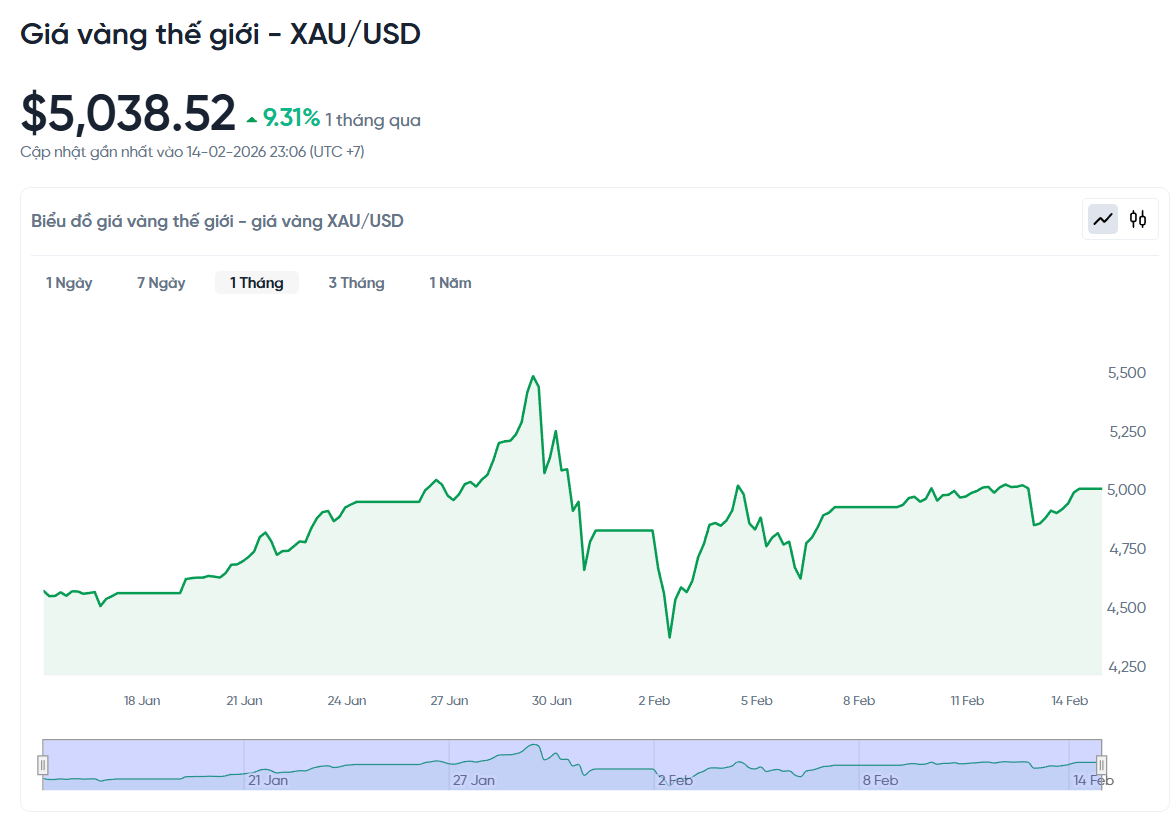Click the heading Giá vàng thế giới – XAU/USD
The width and height of the screenshot is (1171, 813).
point(221,33)
